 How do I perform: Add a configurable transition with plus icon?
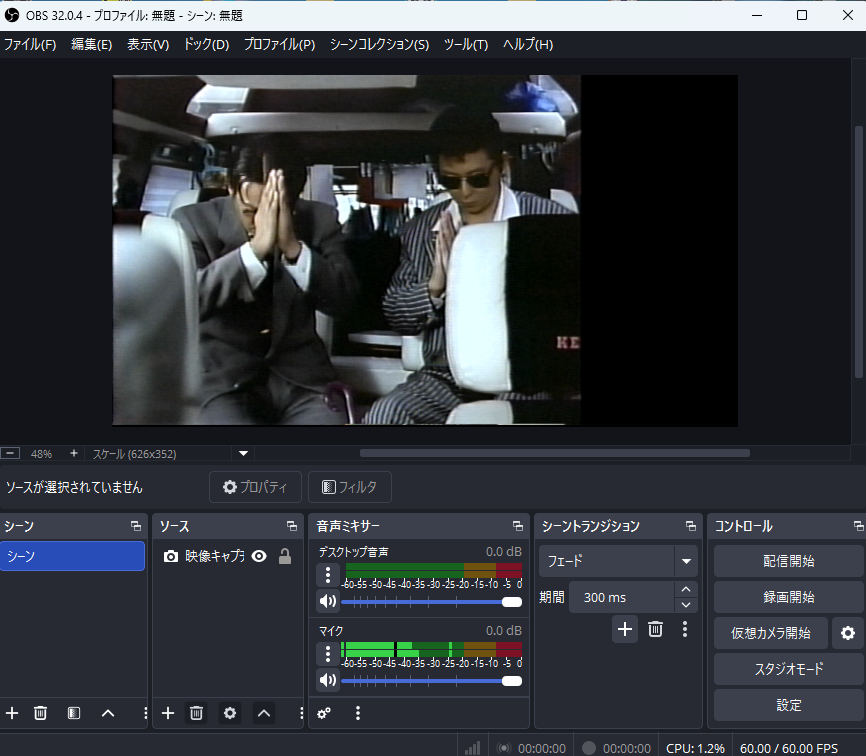click(x=624, y=629)
